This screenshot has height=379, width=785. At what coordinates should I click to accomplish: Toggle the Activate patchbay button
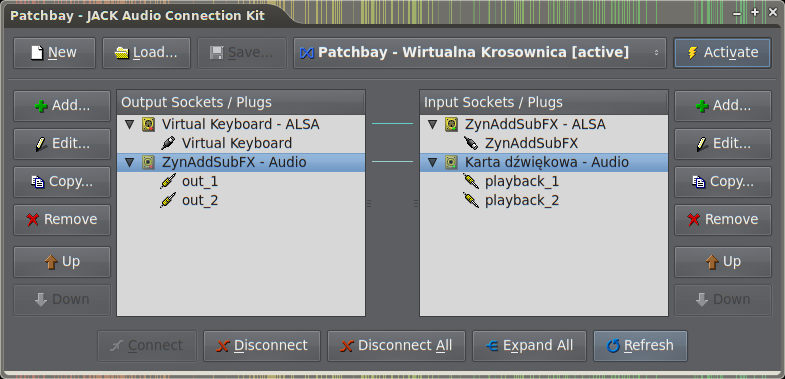[x=722, y=53]
